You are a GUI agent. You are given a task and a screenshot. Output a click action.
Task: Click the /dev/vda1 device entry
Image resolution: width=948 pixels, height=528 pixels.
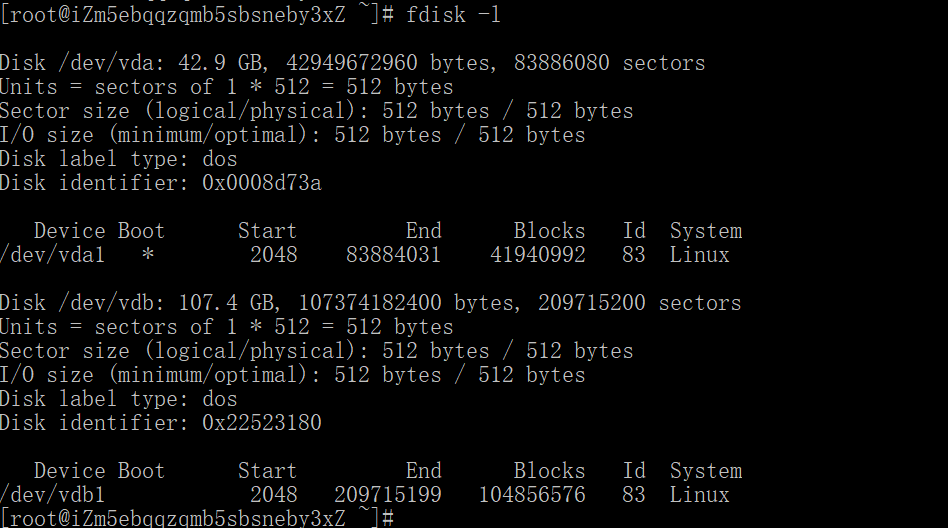pos(52,255)
